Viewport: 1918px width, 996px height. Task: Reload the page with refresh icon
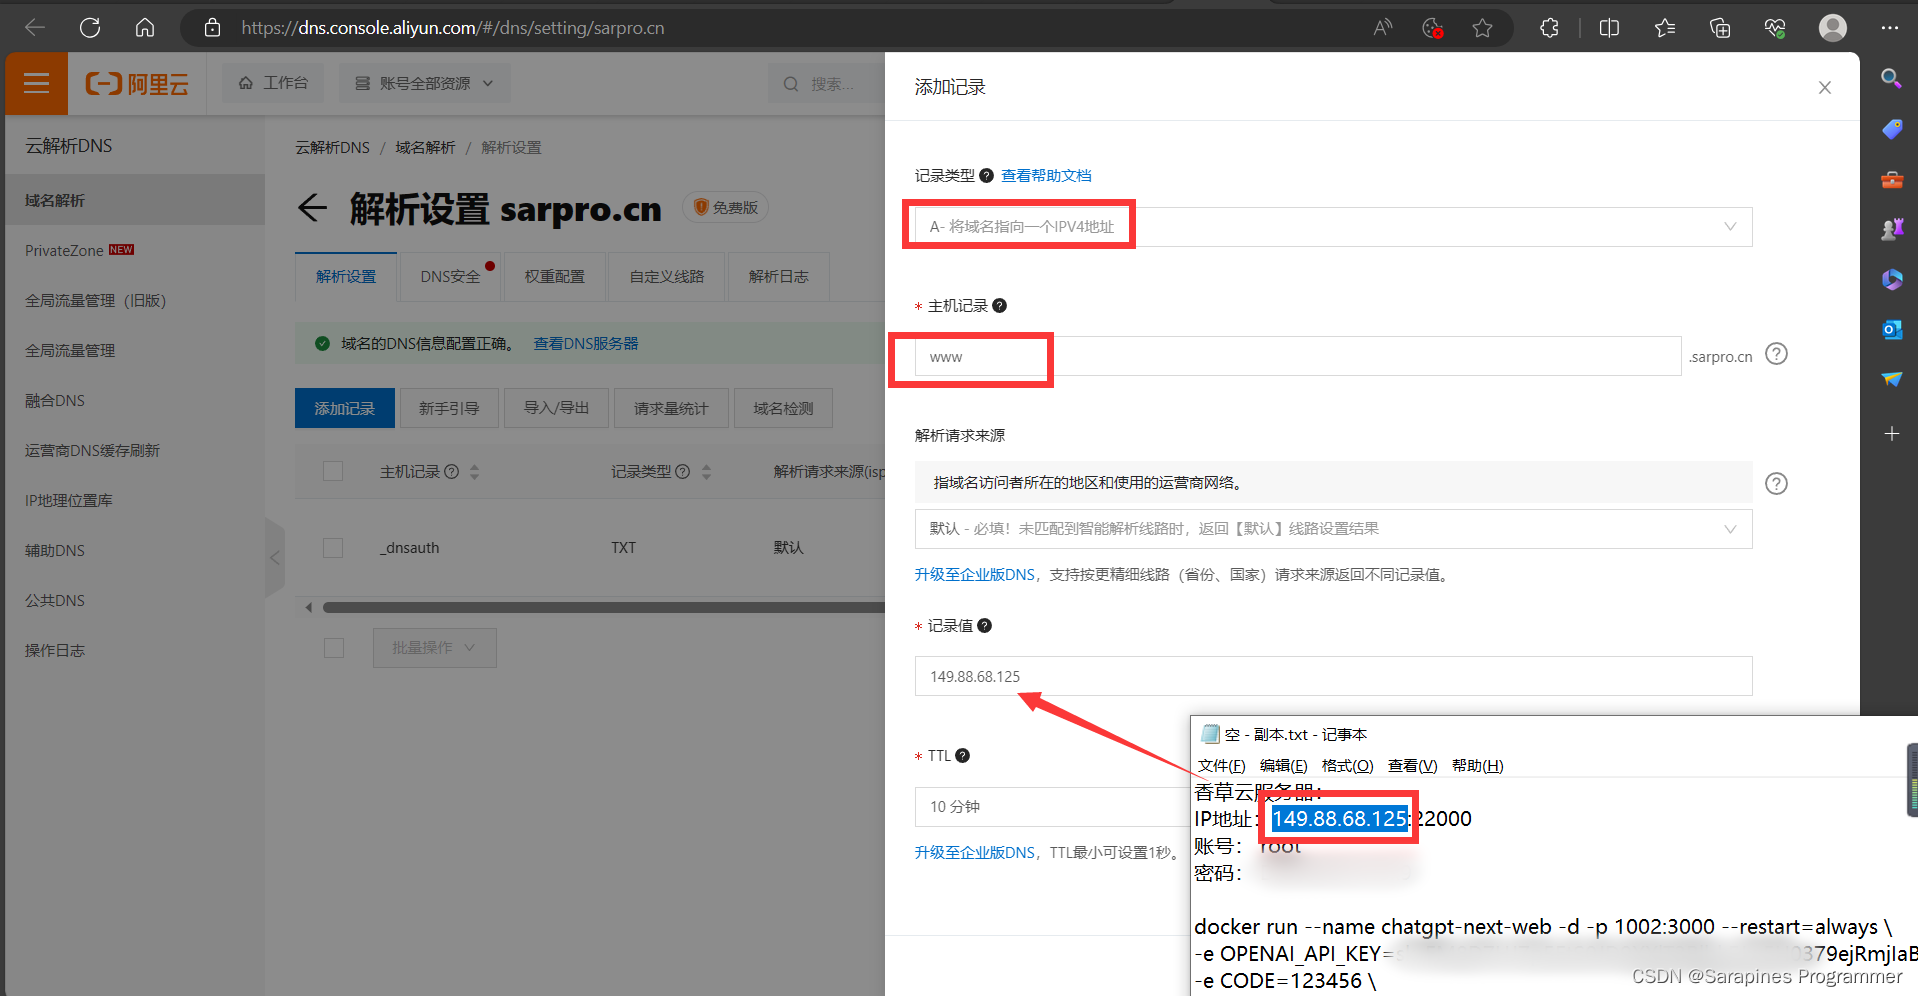(x=90, y=28)
